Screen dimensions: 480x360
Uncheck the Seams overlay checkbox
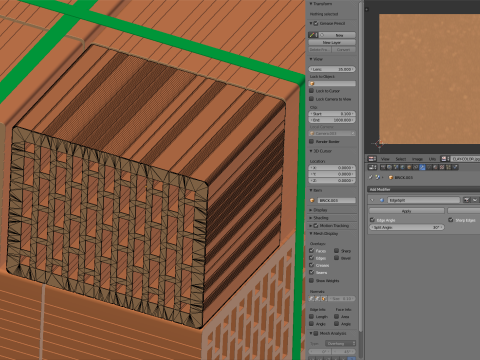point(312,272)
